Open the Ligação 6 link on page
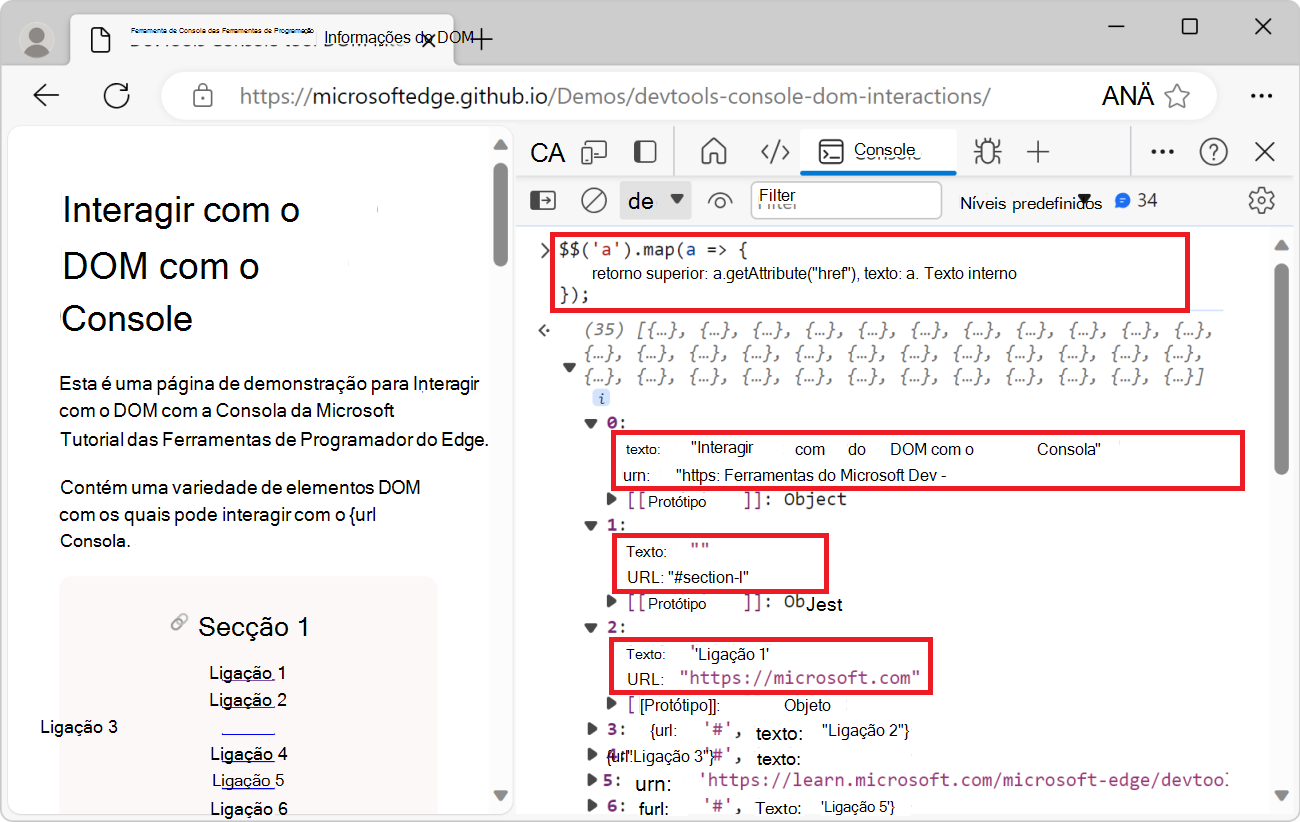Screen dimensions: 1300x822 249,808
